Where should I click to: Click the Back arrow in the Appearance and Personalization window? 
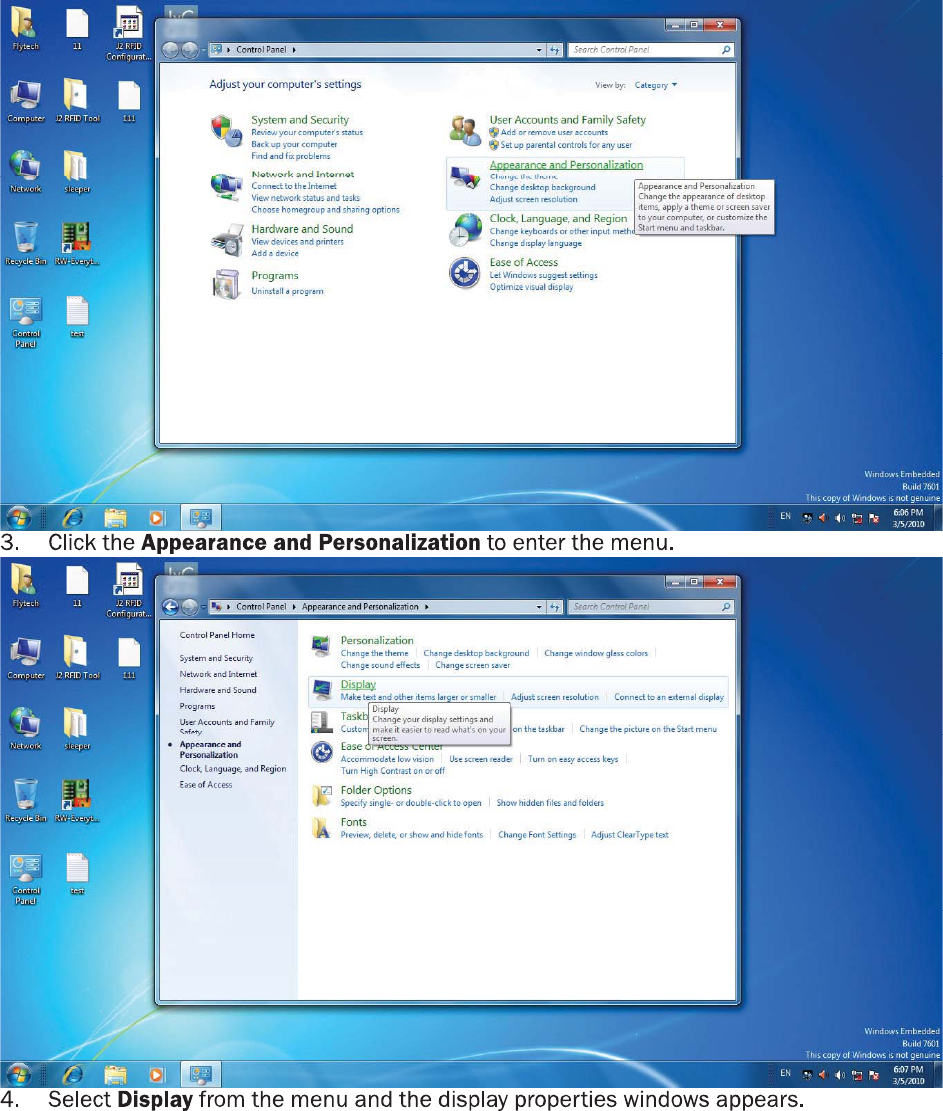coord(170,607)
